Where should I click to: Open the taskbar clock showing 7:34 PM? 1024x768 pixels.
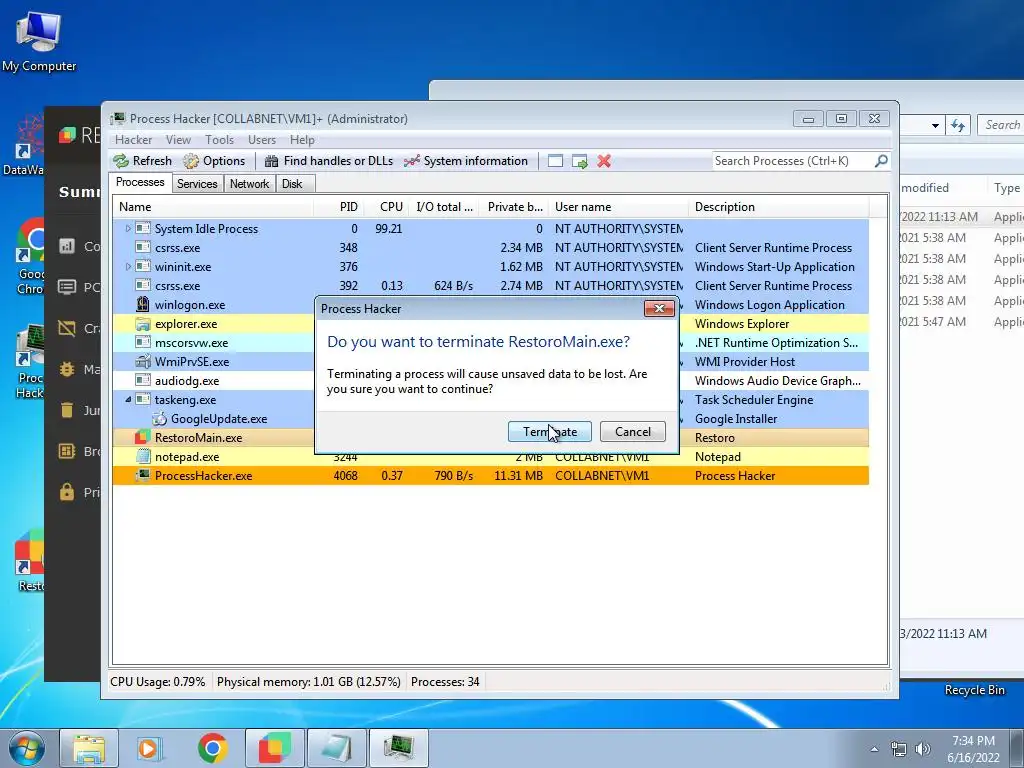click(x=973, y=749)
